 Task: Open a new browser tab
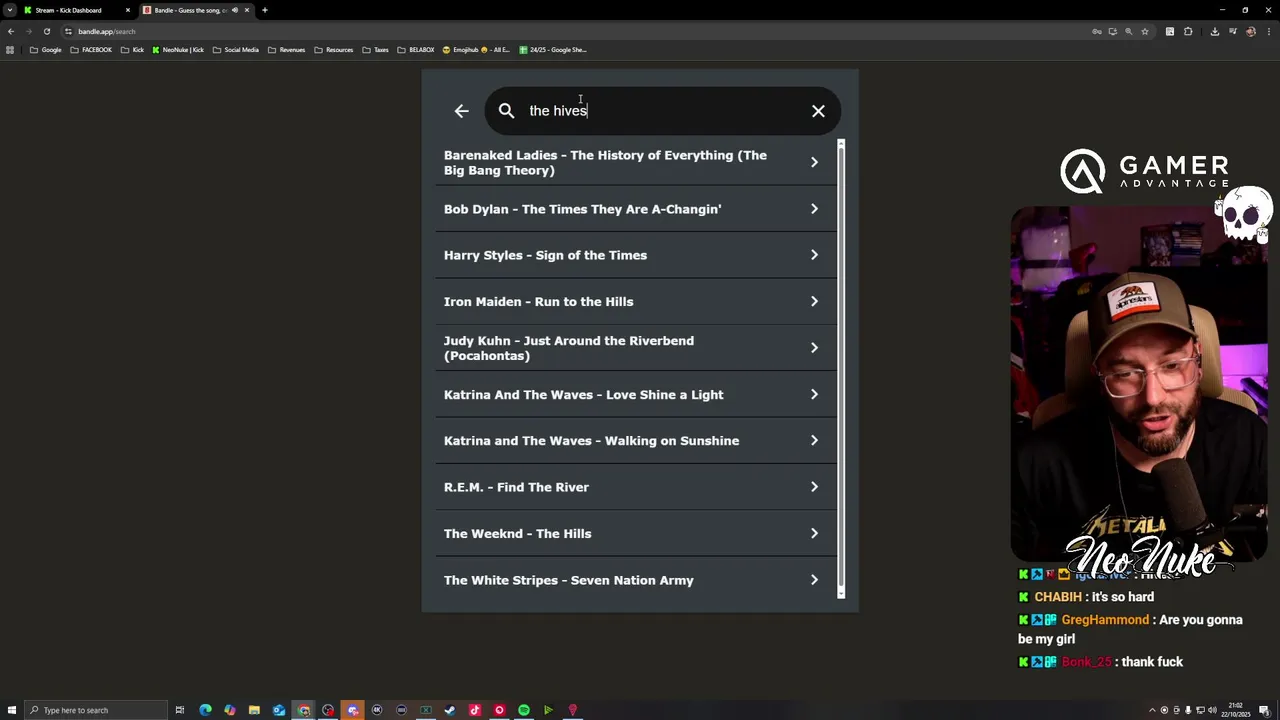264,10
